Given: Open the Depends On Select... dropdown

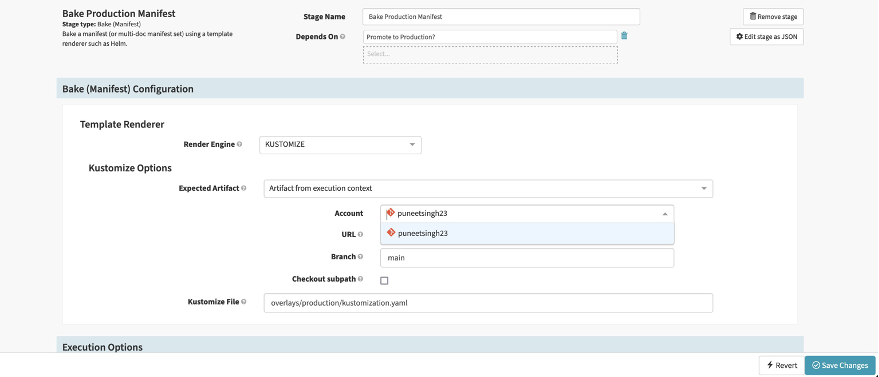Looking at the screenshot, I should pos(490,55).
